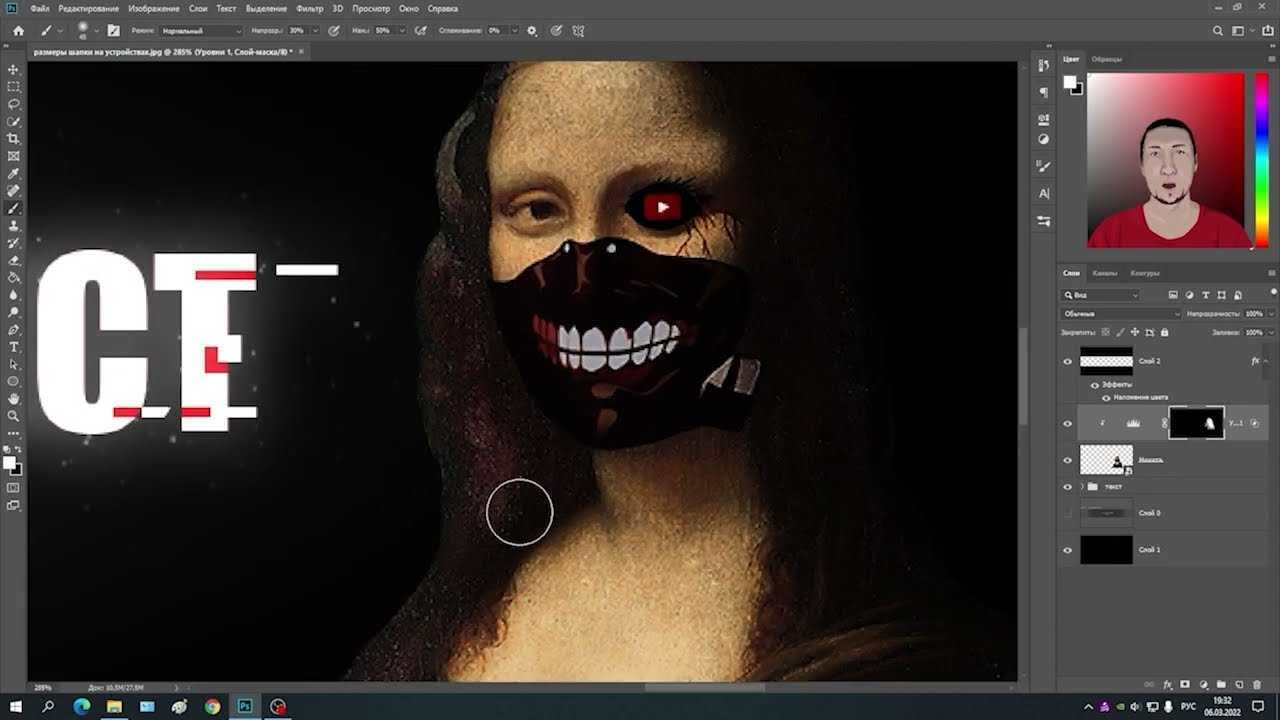Switch to the Образцы tab

(1107, 59)
